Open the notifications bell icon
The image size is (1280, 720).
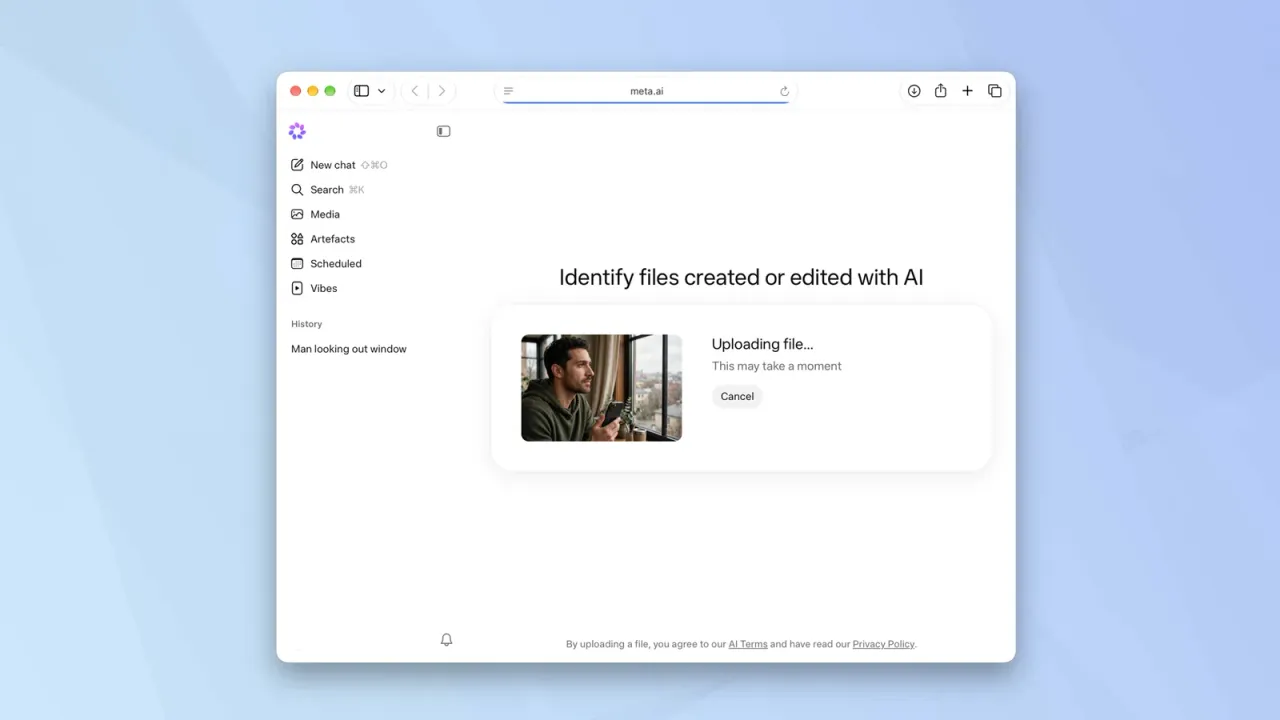coord(447,640)
